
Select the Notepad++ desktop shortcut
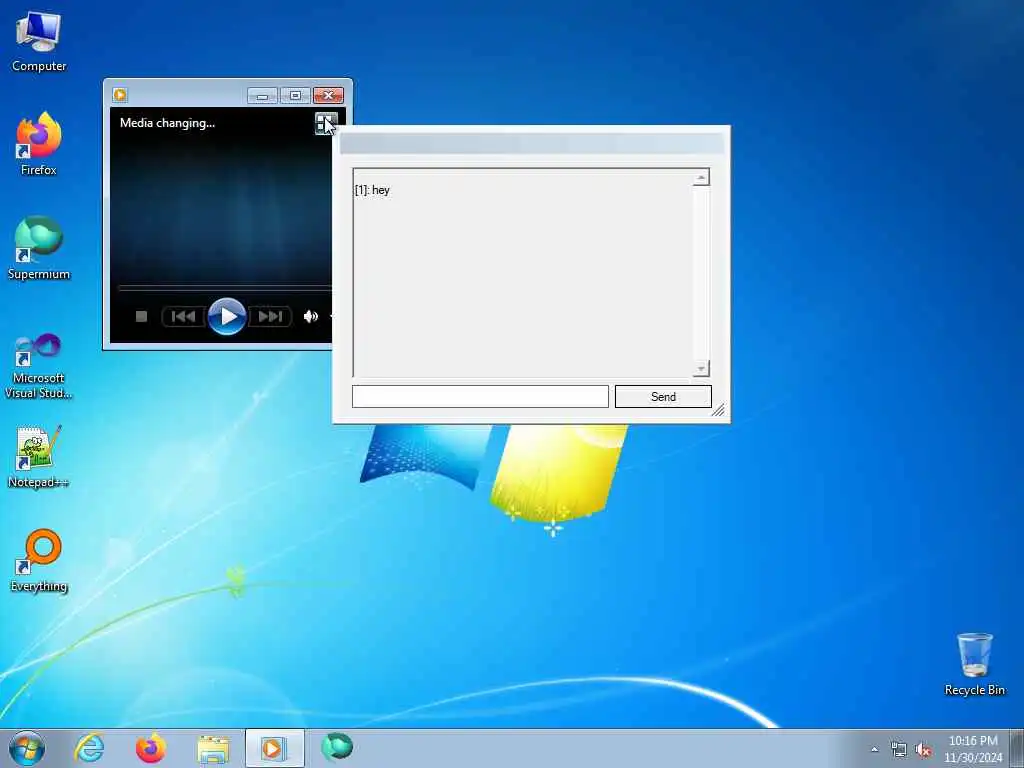click(x=39, y=457)
